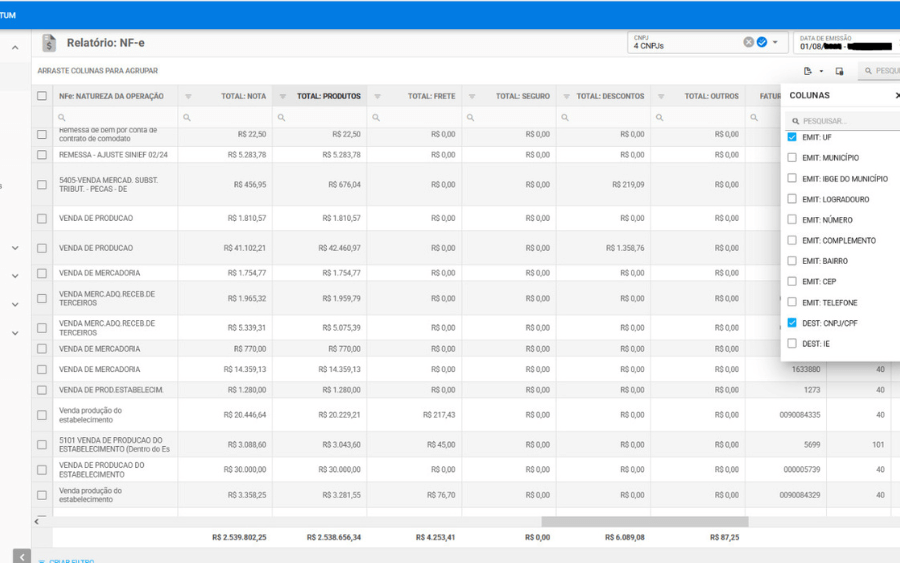Click search icon under Total: Seguro column

470,118
